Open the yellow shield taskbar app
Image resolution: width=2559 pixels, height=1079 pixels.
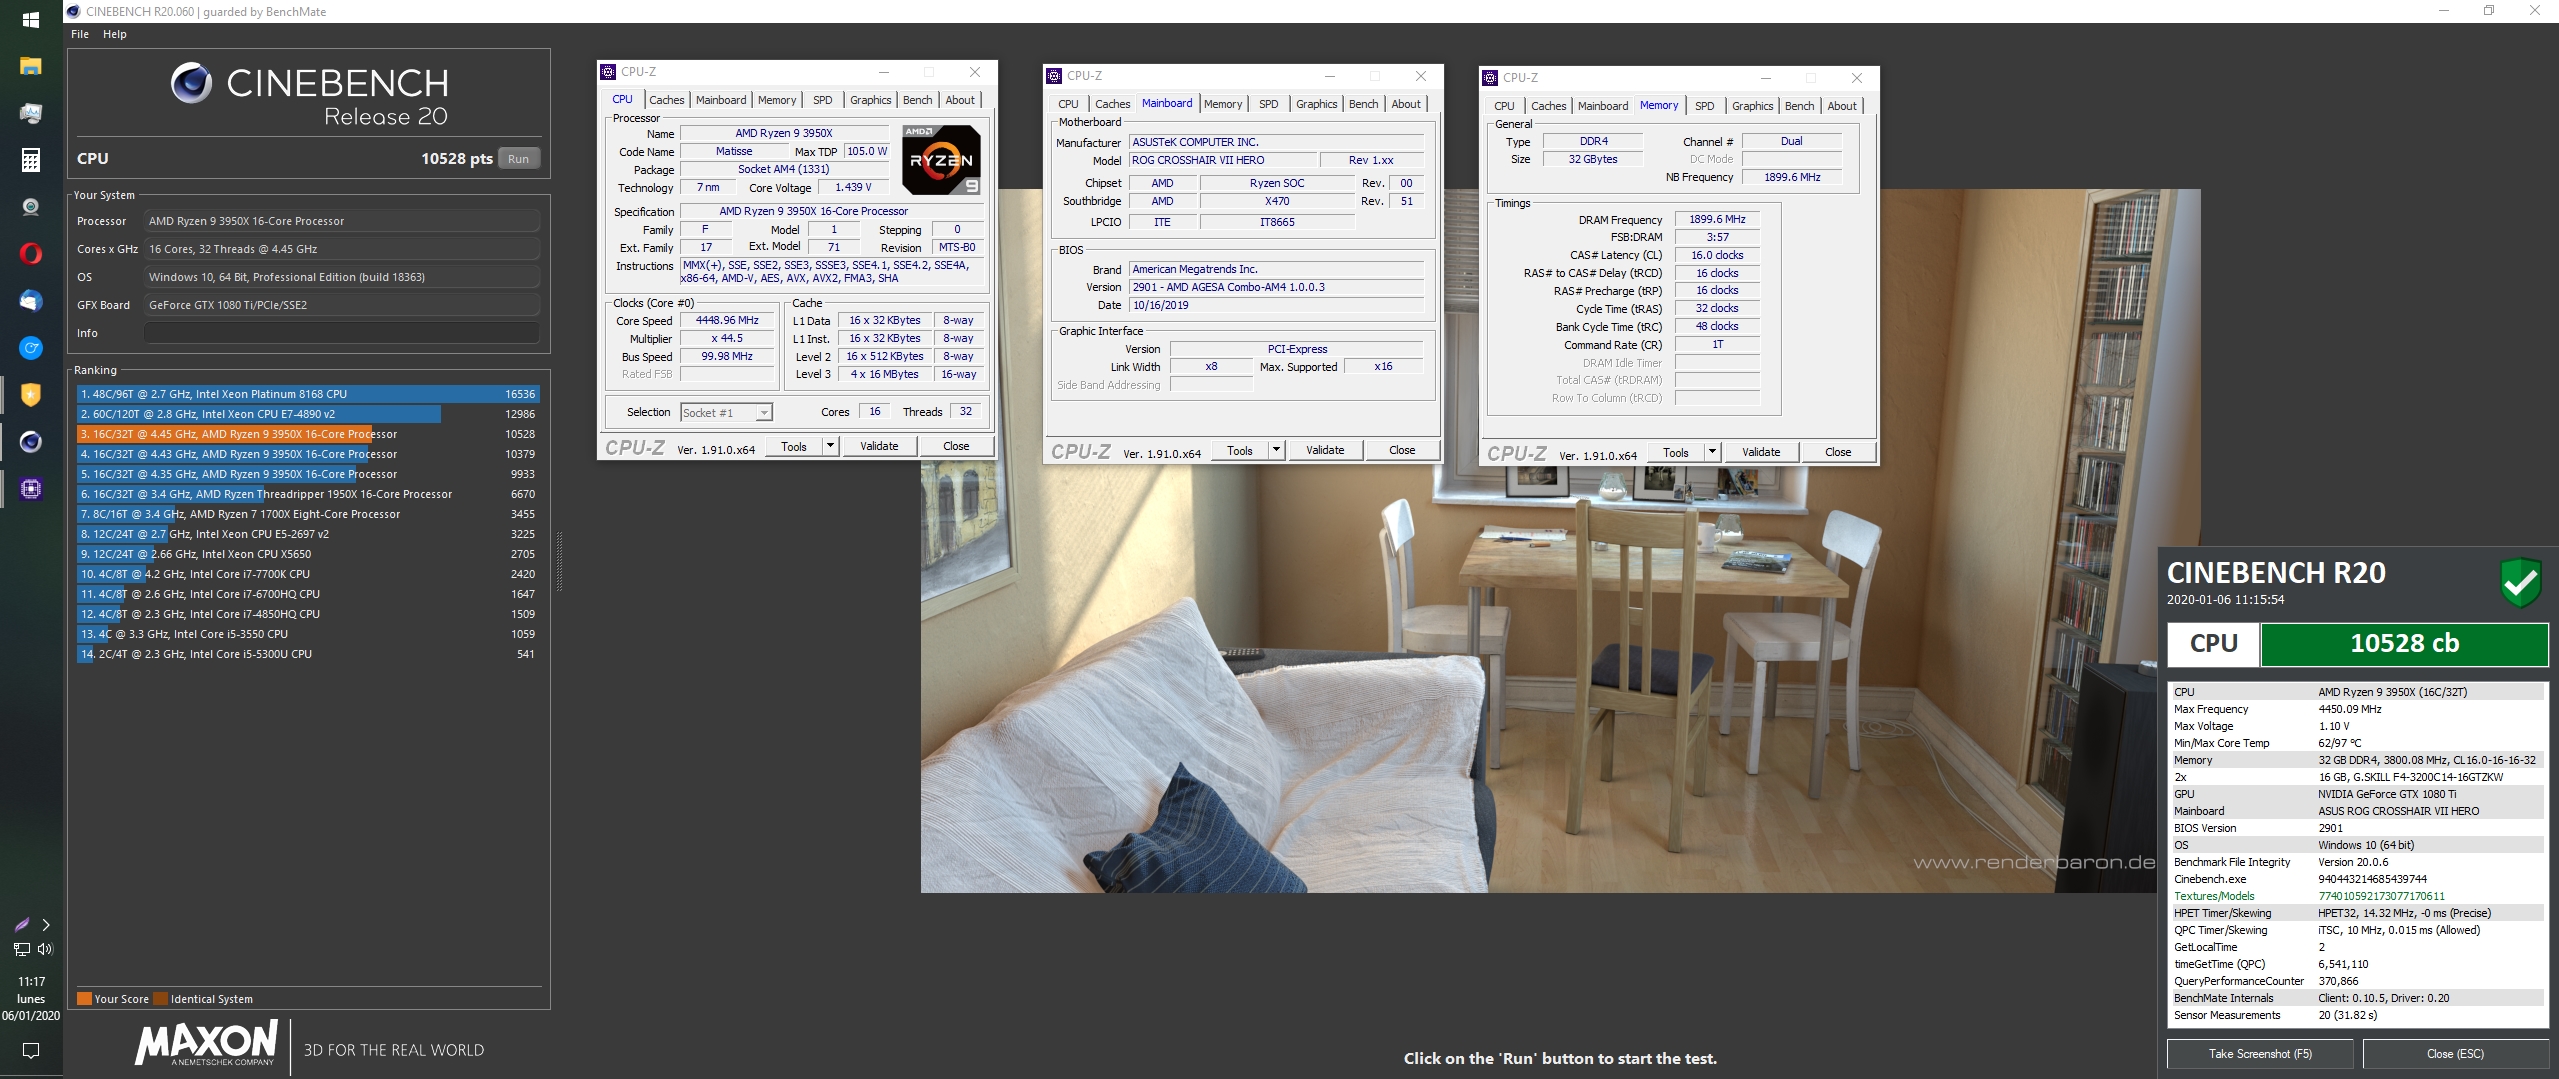[31, 395]
